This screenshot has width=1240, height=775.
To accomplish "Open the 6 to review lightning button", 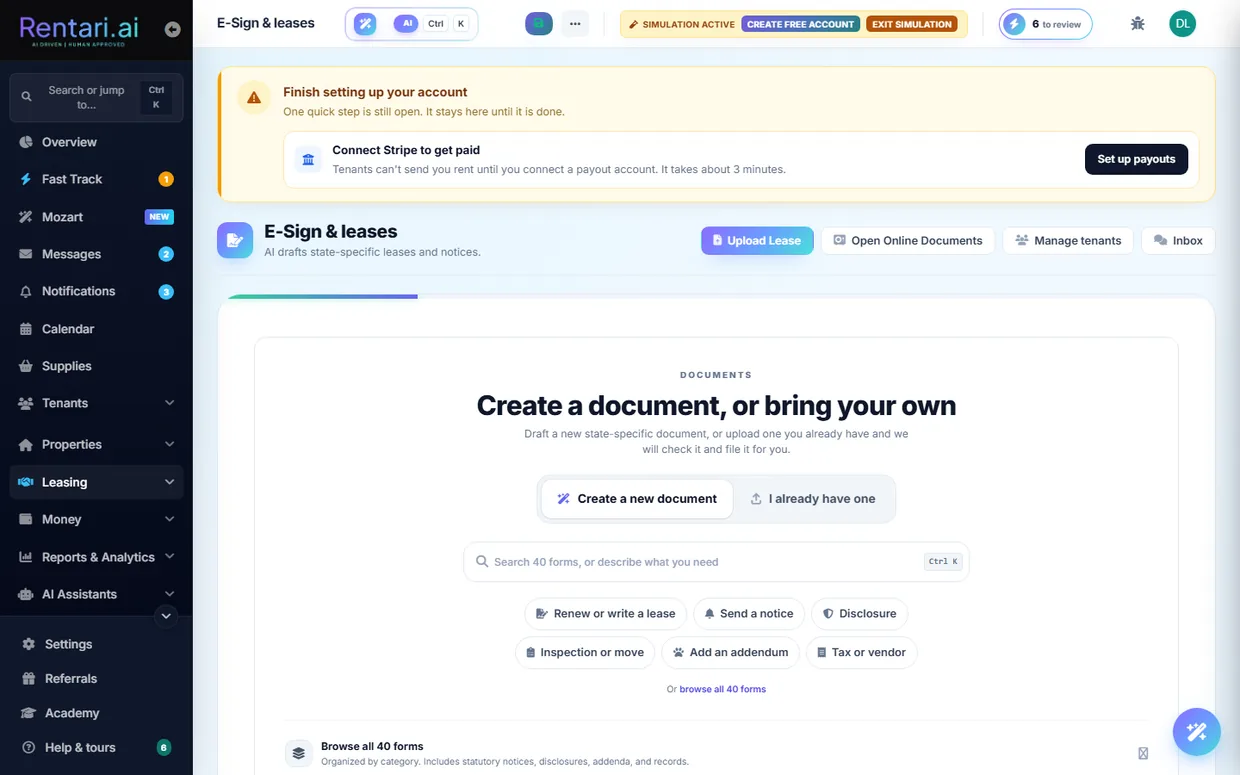I will (1046, 24).
